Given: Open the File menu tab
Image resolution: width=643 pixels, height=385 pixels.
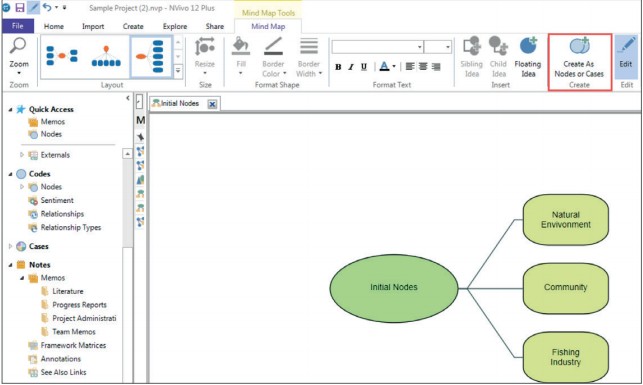Looking at the screenshot, I should (18, 26).
